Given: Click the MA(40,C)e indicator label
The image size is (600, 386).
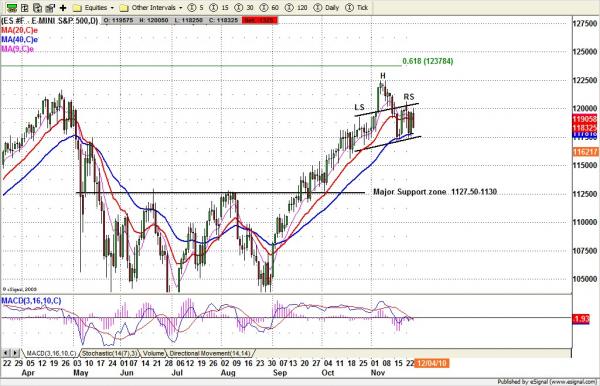Looking at the screenshot, I should tap(20, 39).
